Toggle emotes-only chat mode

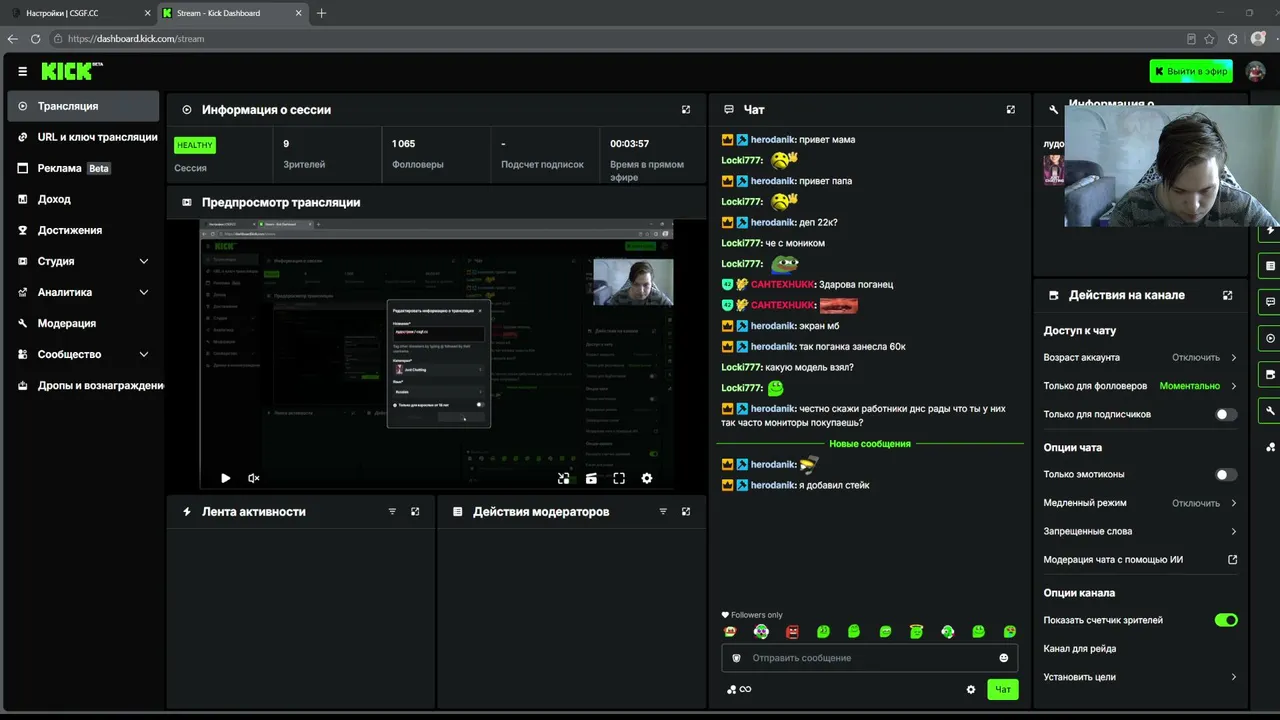point(1226,475)
